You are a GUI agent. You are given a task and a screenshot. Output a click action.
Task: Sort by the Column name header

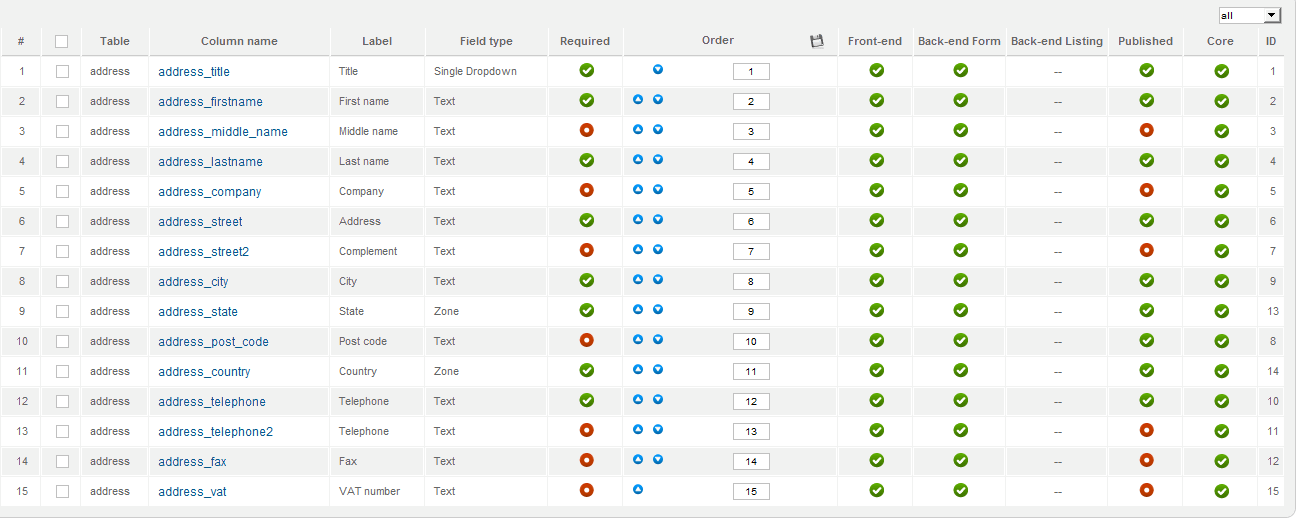tap(239, 41)
